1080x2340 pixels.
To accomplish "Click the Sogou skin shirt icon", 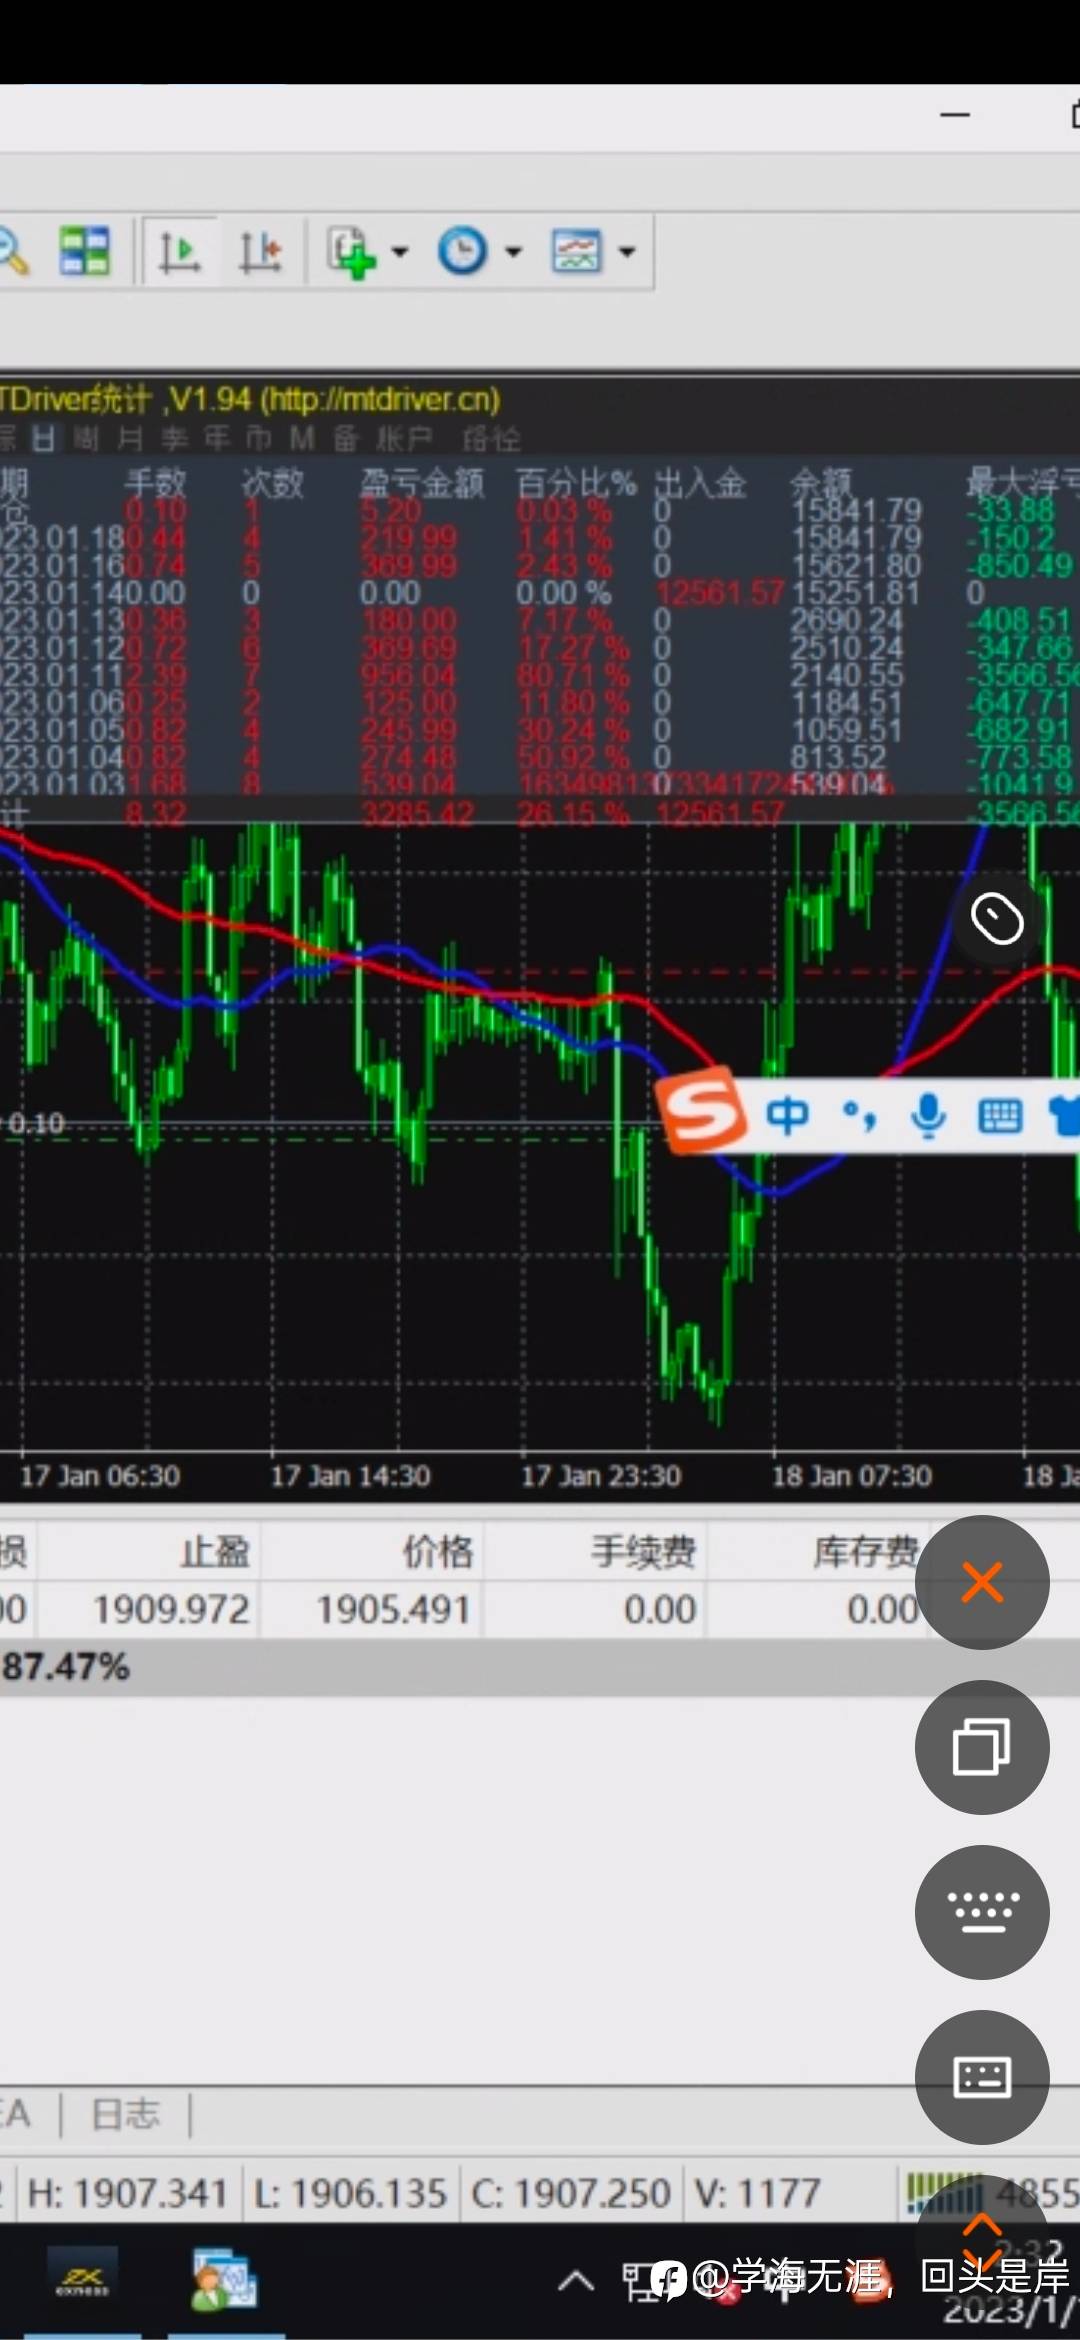I will tap(1064, 1115).
